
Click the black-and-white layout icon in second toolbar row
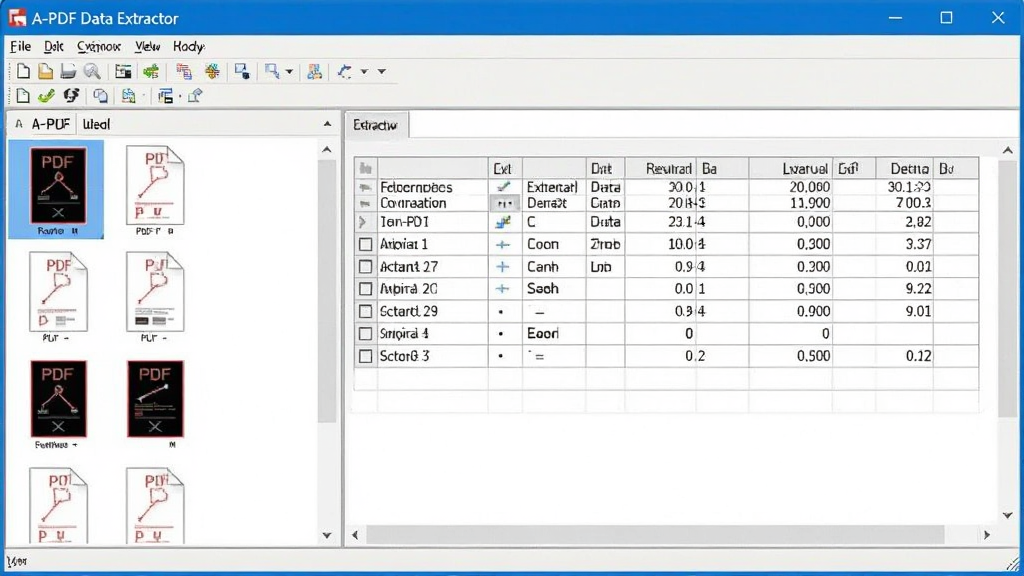pyautogui.click(x=165, y=96)
